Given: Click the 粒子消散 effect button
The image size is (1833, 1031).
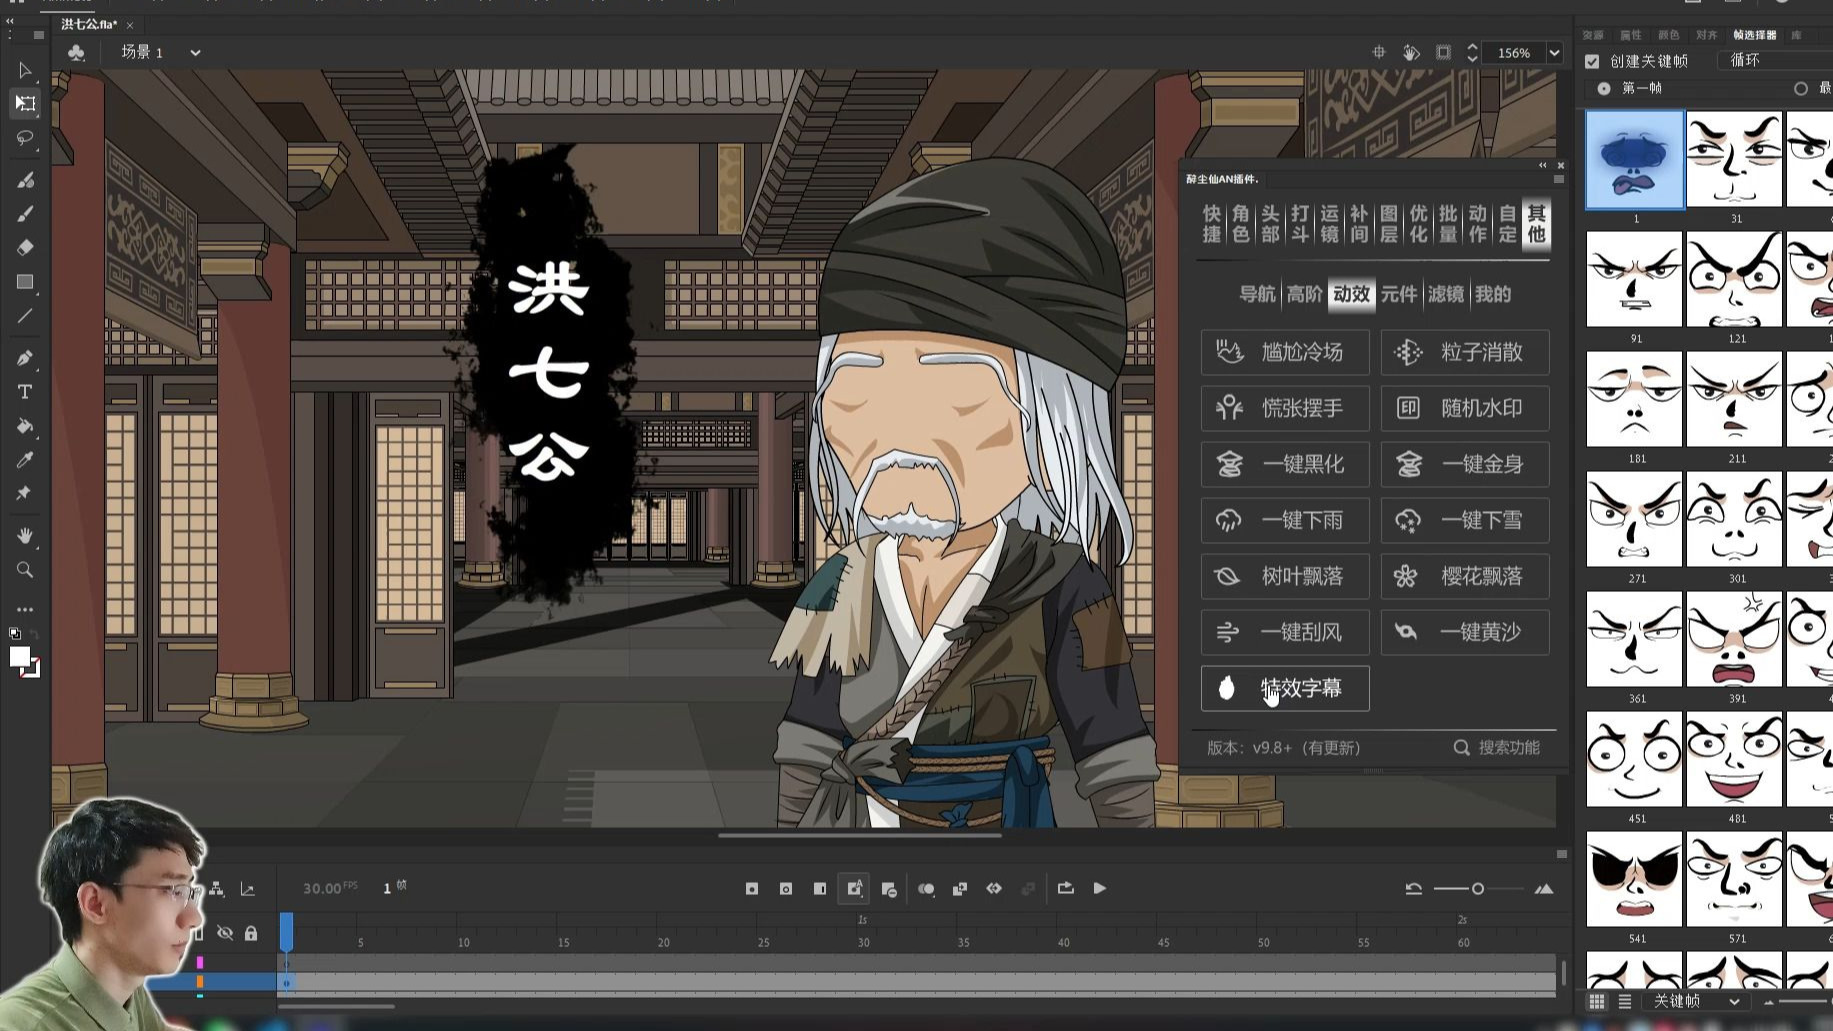Looking at the screenshot, I should pyautogui.click(x=1465, y=352).
